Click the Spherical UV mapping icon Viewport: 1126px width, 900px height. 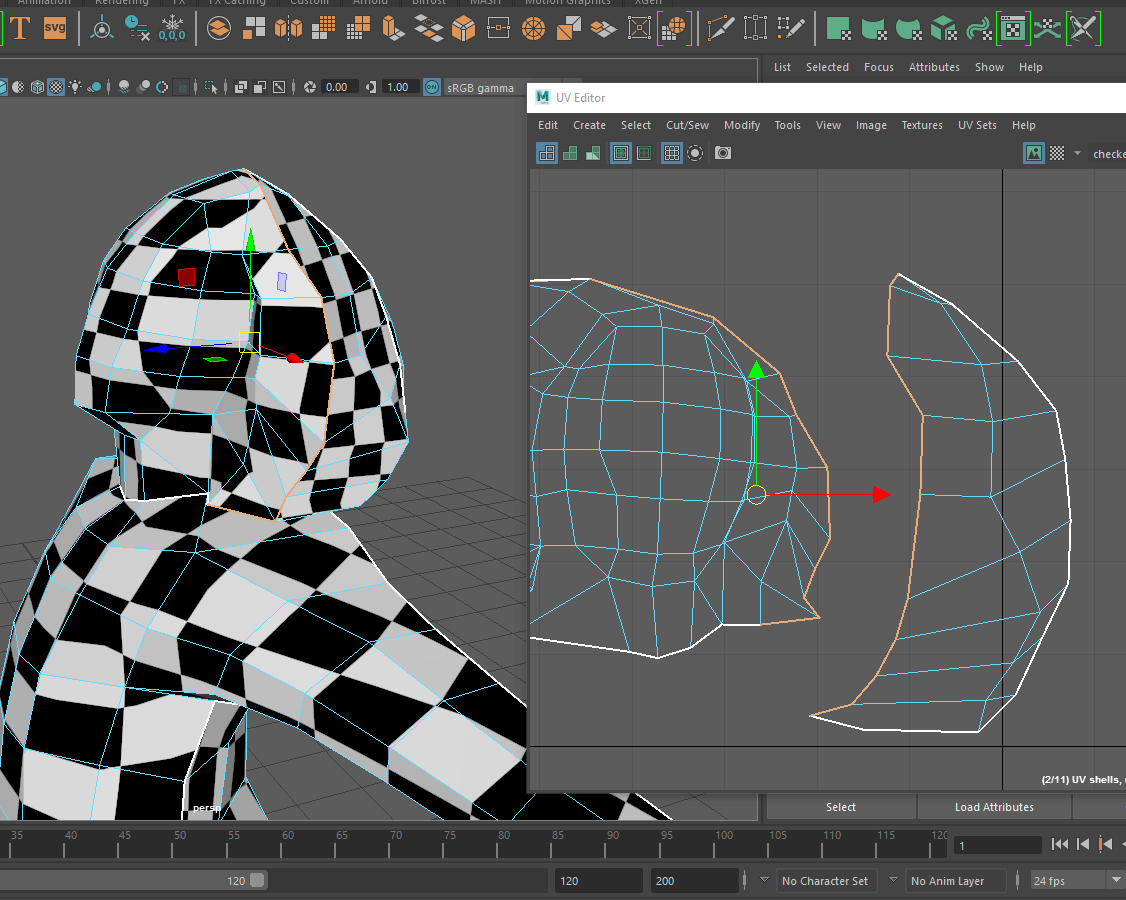(x=908, y=29)
